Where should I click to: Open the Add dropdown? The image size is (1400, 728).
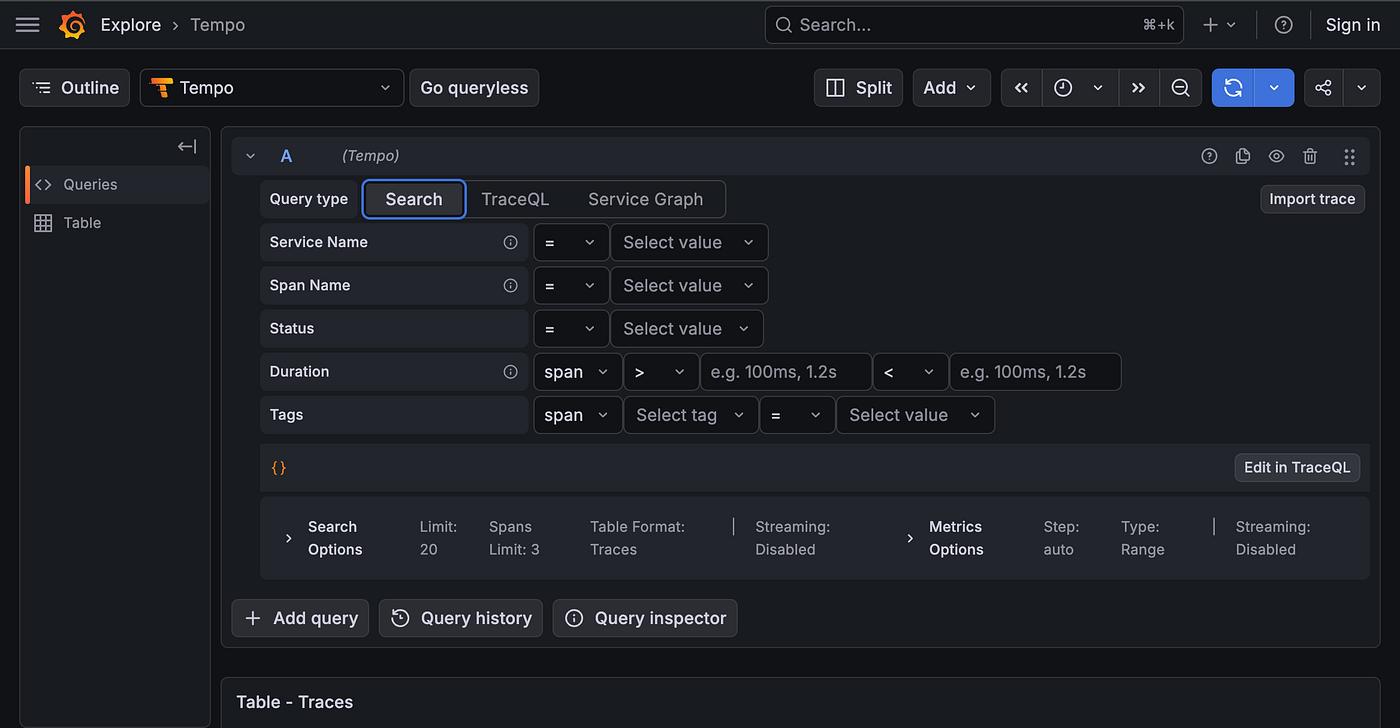pos(951,88)
